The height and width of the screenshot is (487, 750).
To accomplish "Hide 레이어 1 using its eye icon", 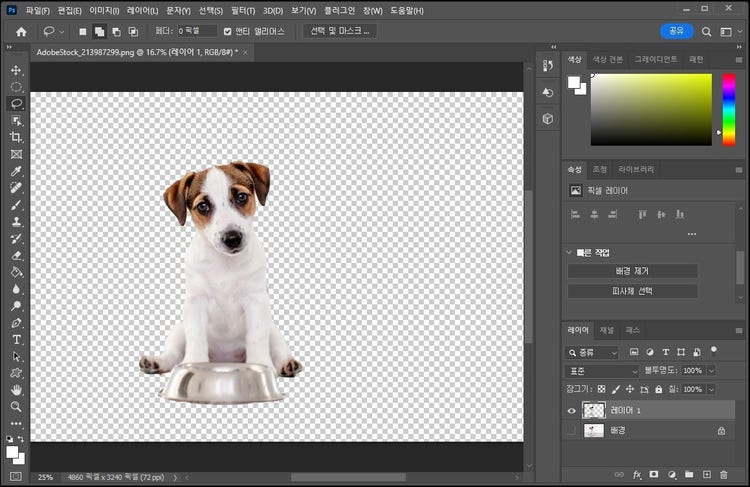I will coord(572,410).
